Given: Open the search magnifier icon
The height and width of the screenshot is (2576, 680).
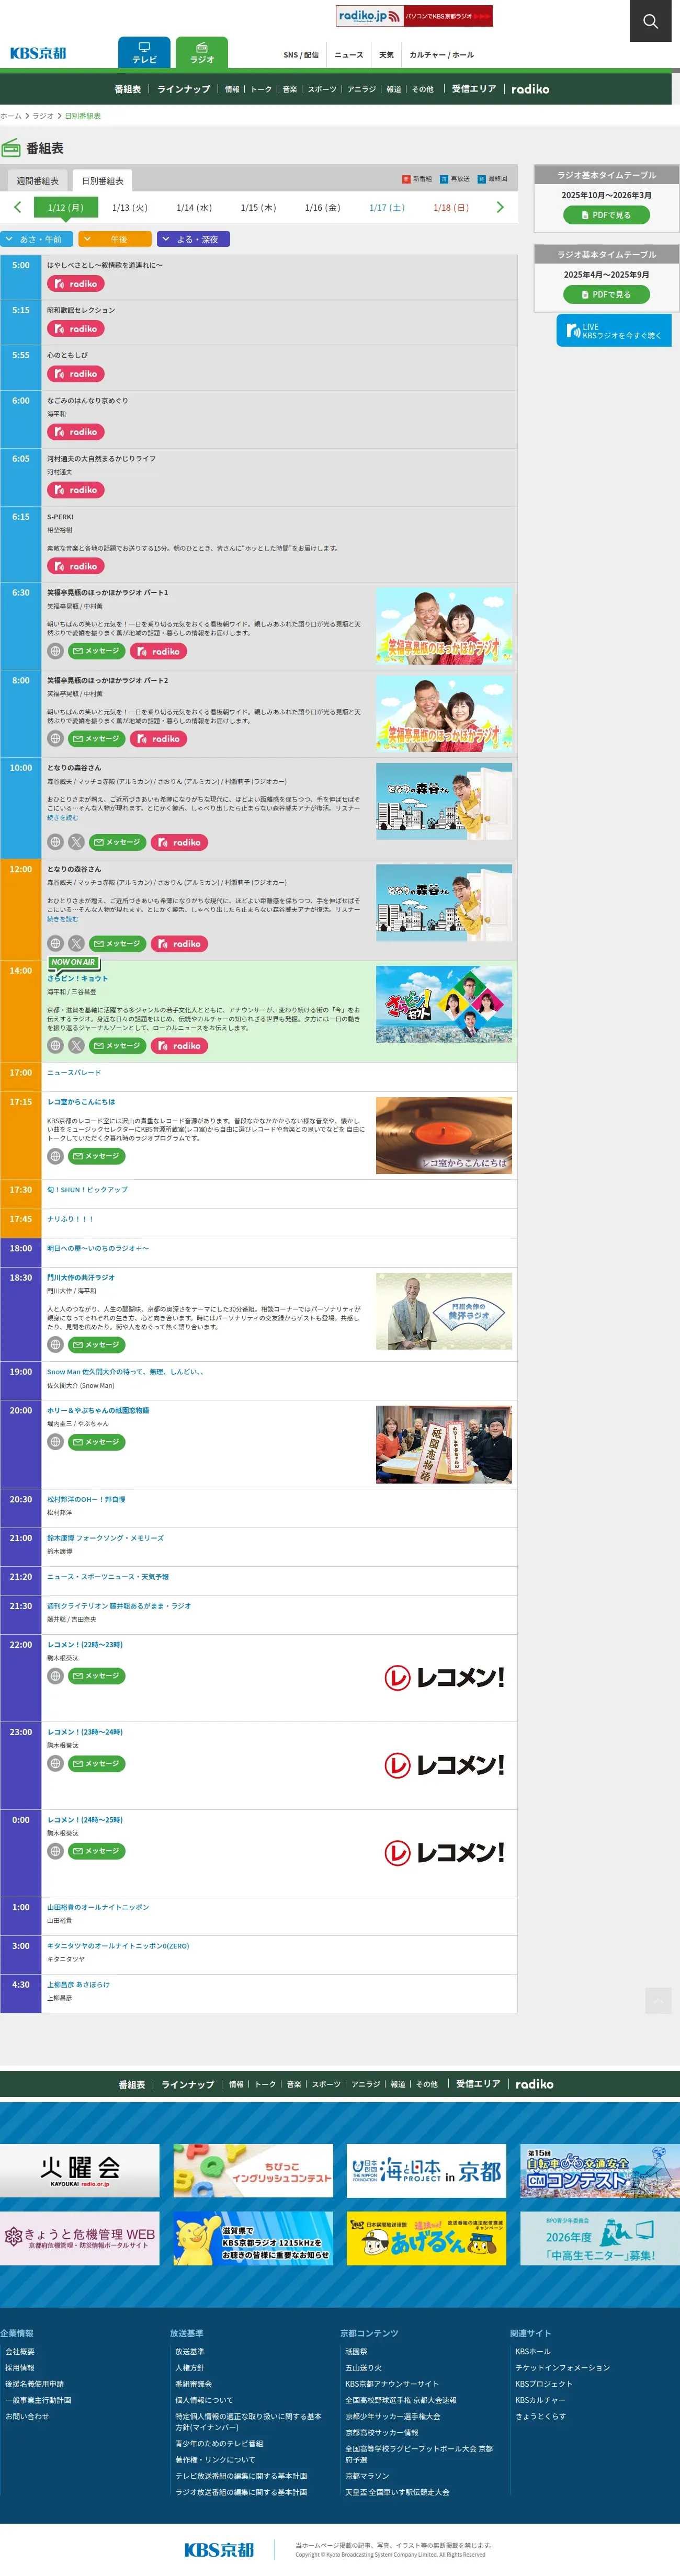Looking at the screenshot, I should [x=650, y=21].
